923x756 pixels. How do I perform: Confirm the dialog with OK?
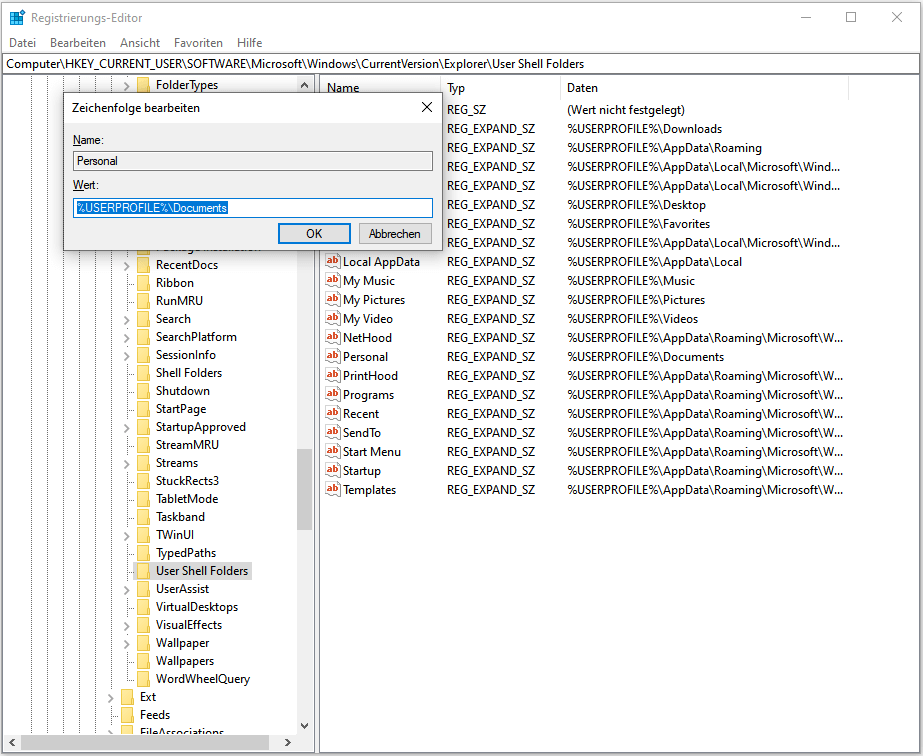pos(314,233)
